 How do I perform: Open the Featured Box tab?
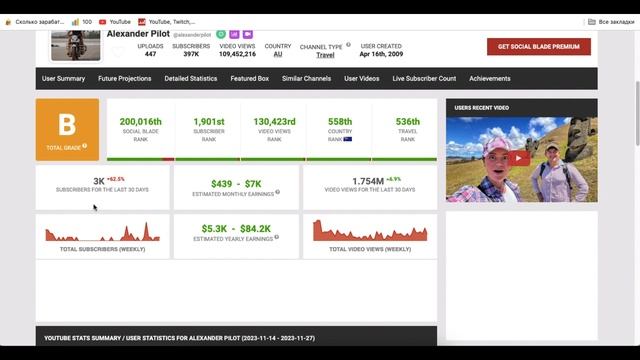coord(249,78)
